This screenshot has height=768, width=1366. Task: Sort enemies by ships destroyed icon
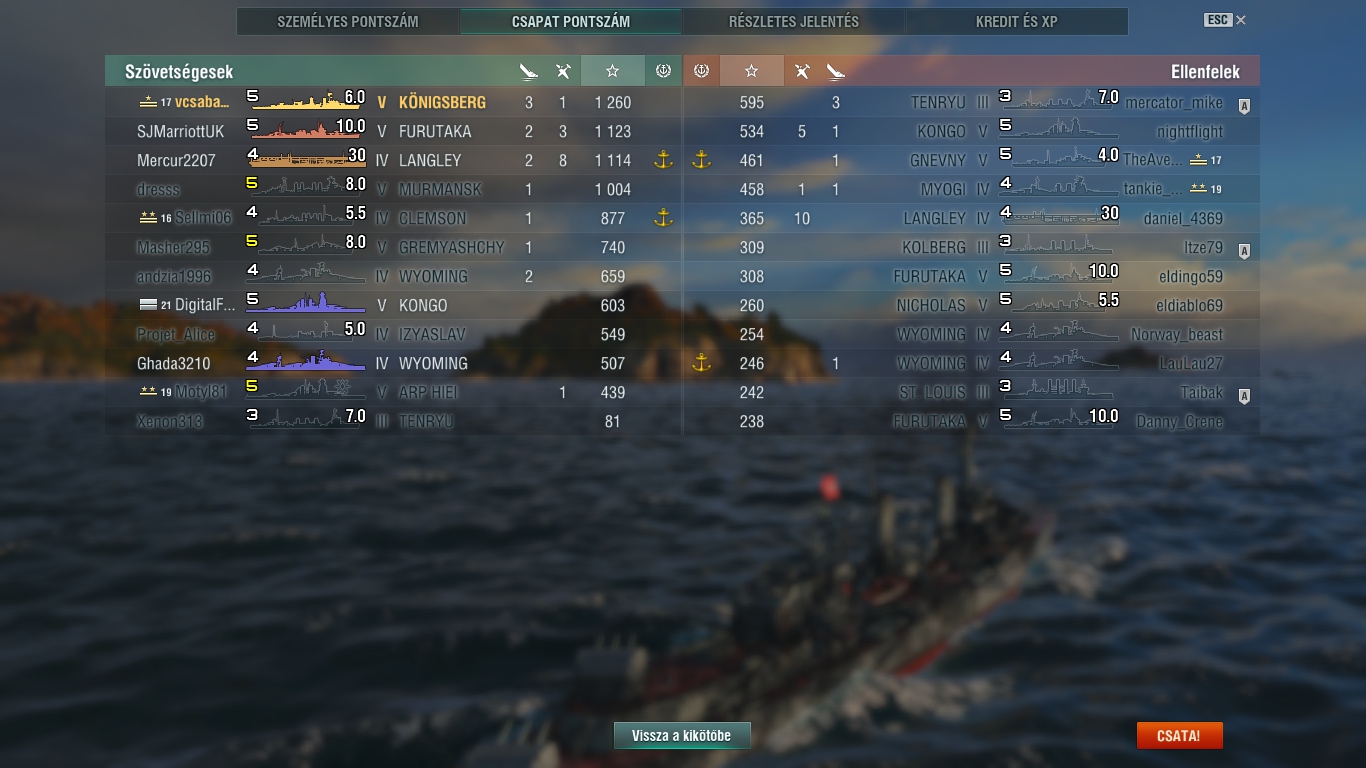836,71
